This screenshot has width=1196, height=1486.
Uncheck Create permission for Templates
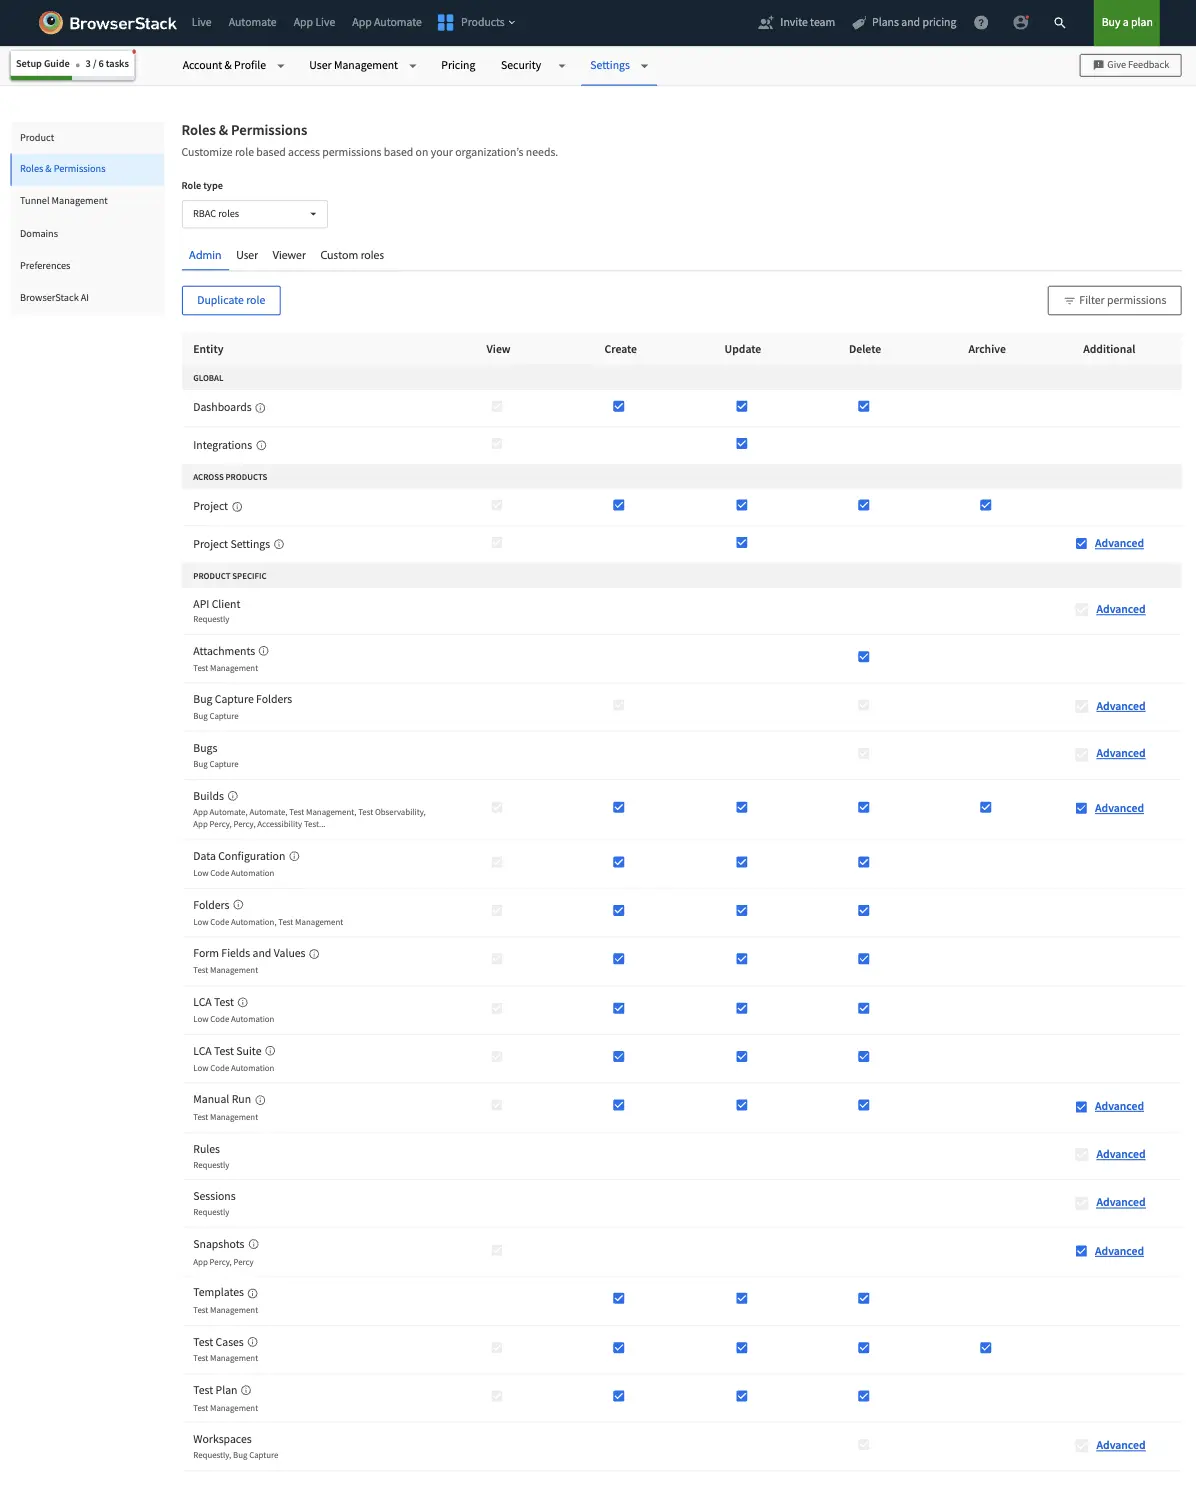tap(618, 1298)
